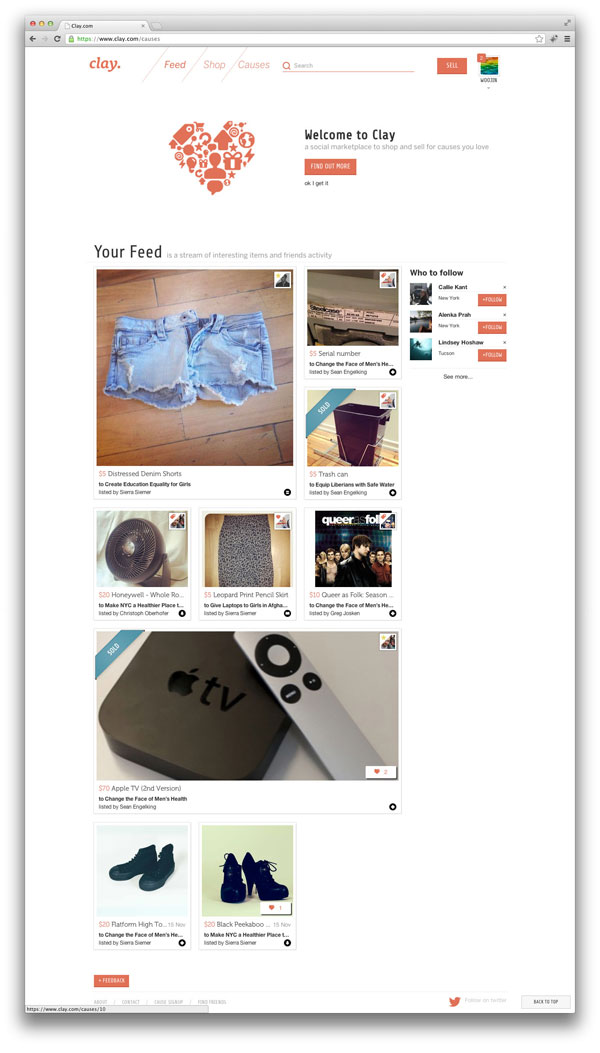
Task: Click the Find Out More button
Action: [x=330, y=167]
